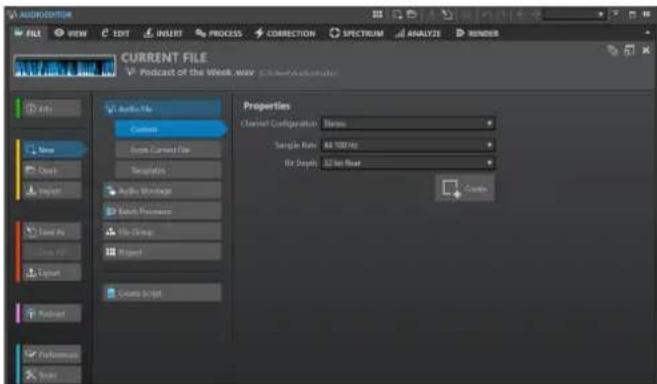657x384 pixels.
Task: Select the Custom option
Action: pyautogui.click(x=171, y=130)
